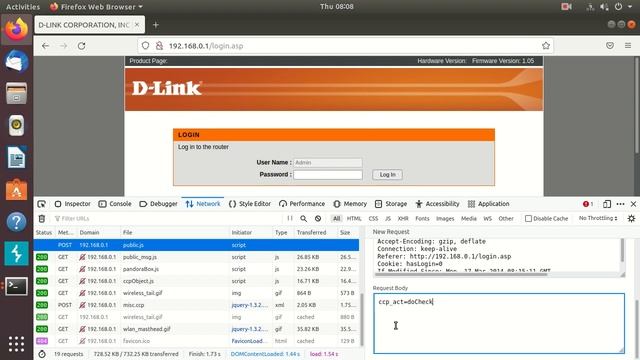Save page to Pocket
Image resolution: width=640 pixels, height=360 pixels.
pyautogui.click(x=610, y=46)
